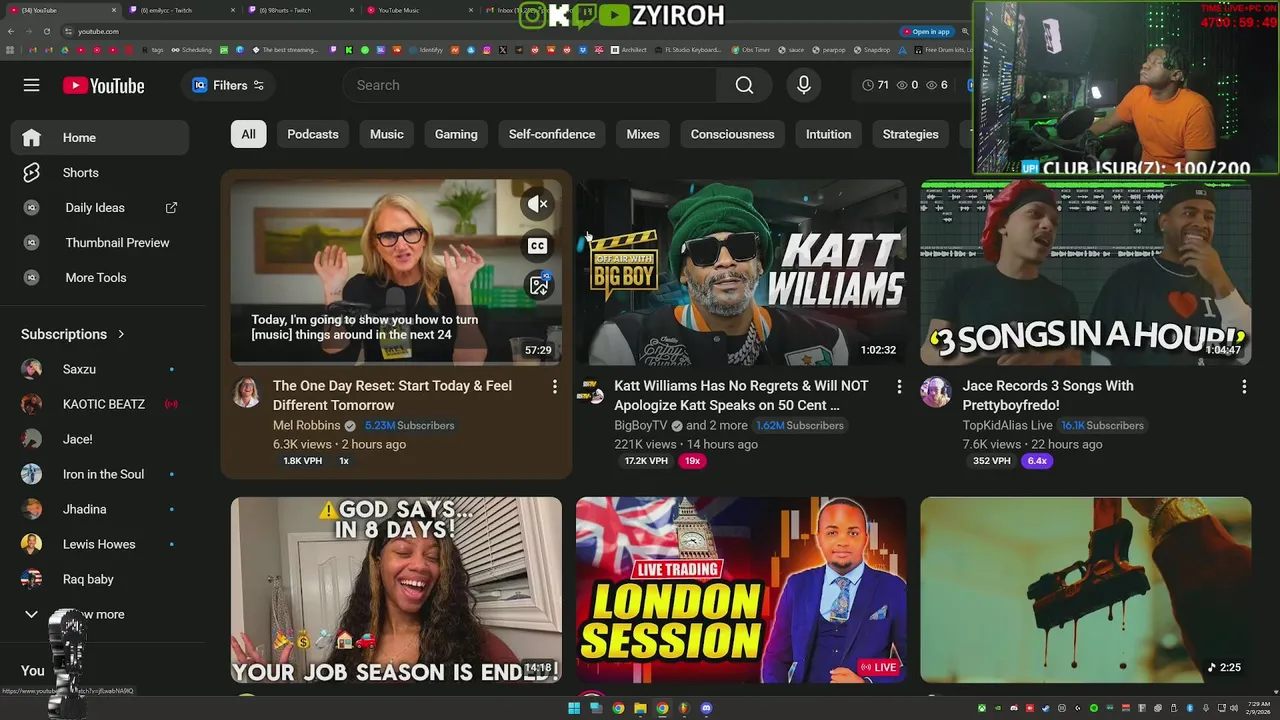Open Raq baby channel in subscriptions
Image resolution: width=1280 pixels, height=720 pixels.
coord(99,579)
